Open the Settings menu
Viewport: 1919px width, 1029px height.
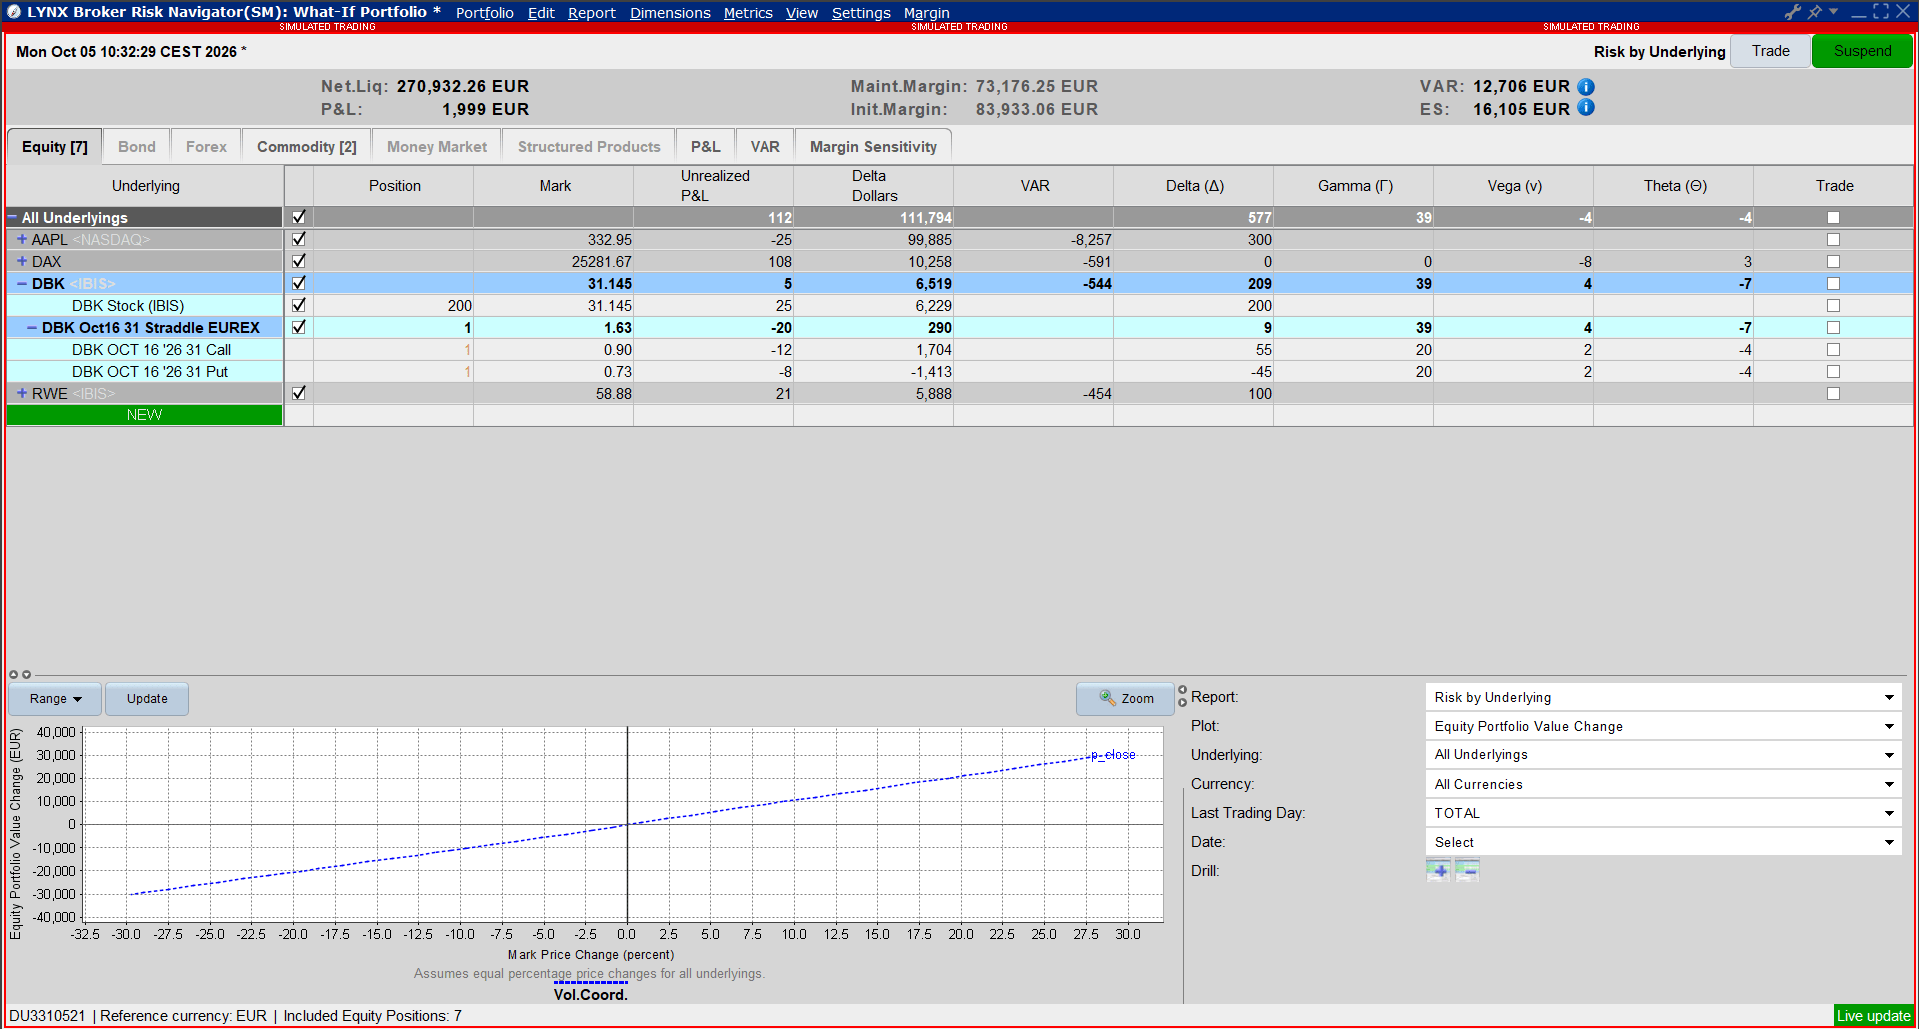861,13
